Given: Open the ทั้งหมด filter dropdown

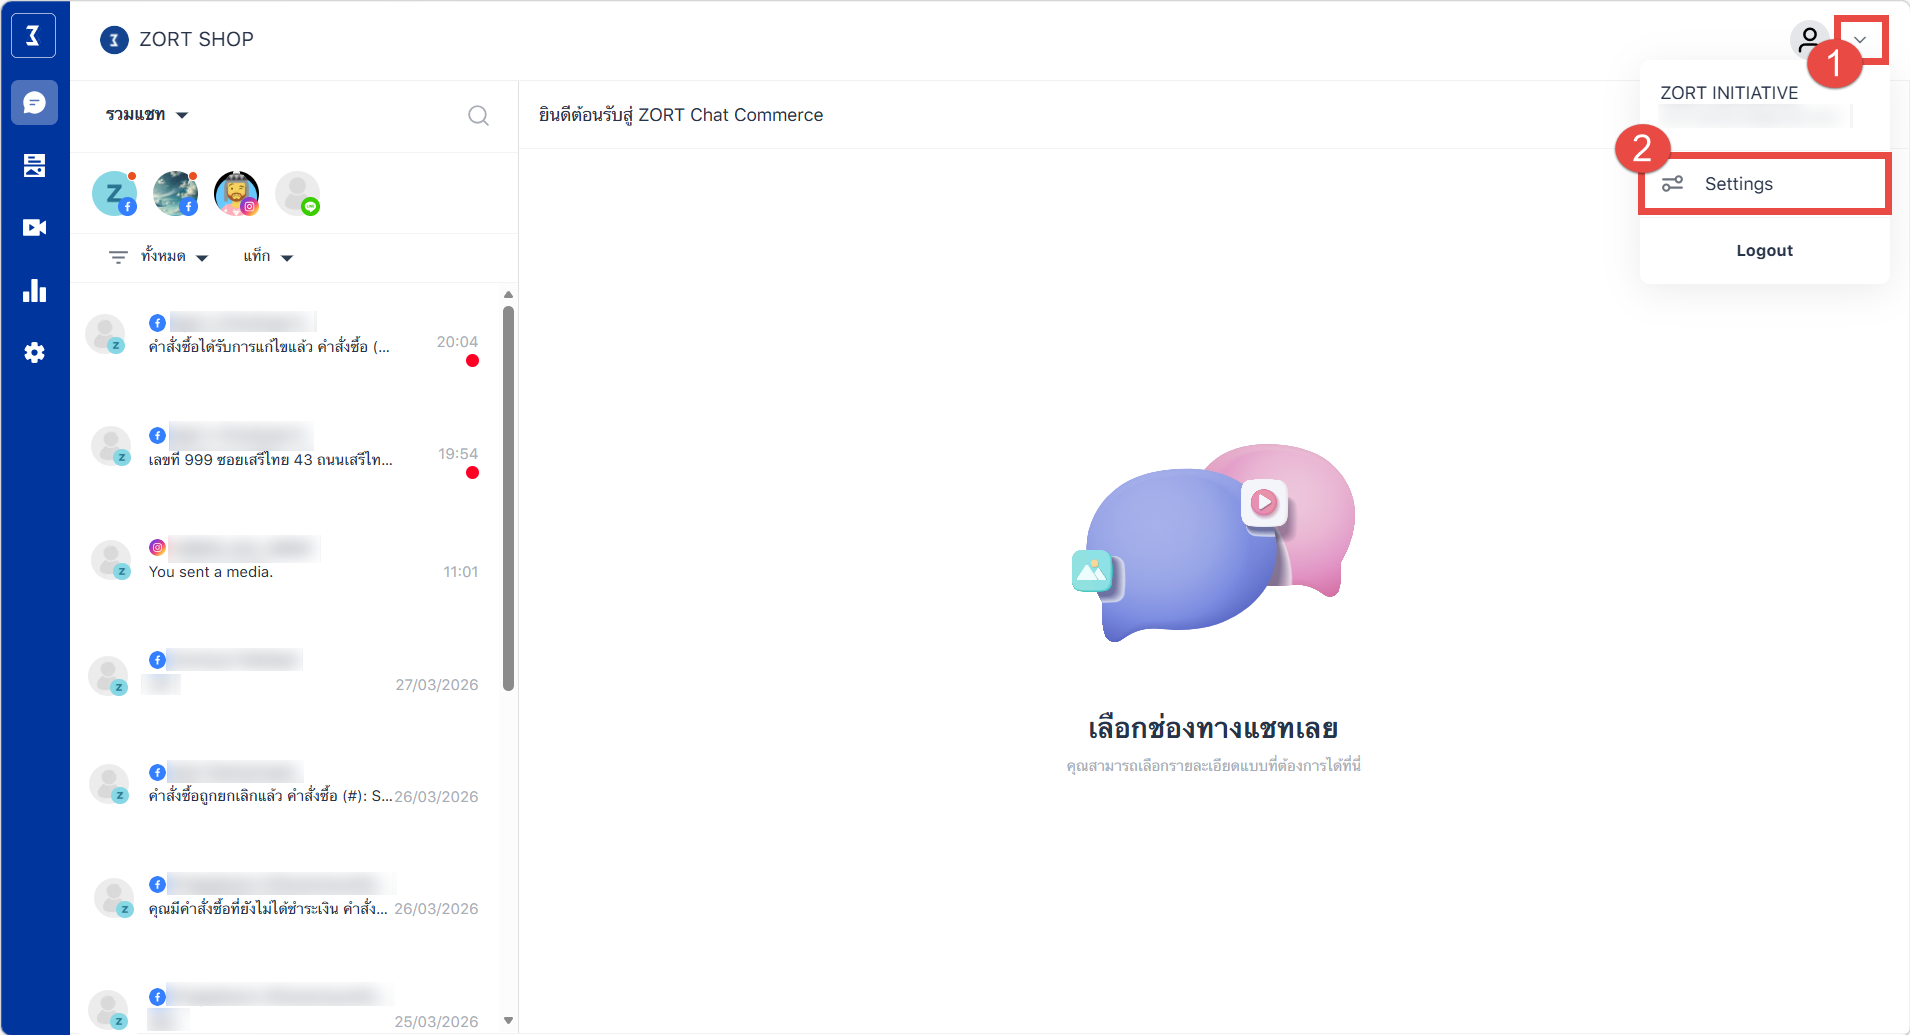Looking at the screenshot, I should click(173, 257).
